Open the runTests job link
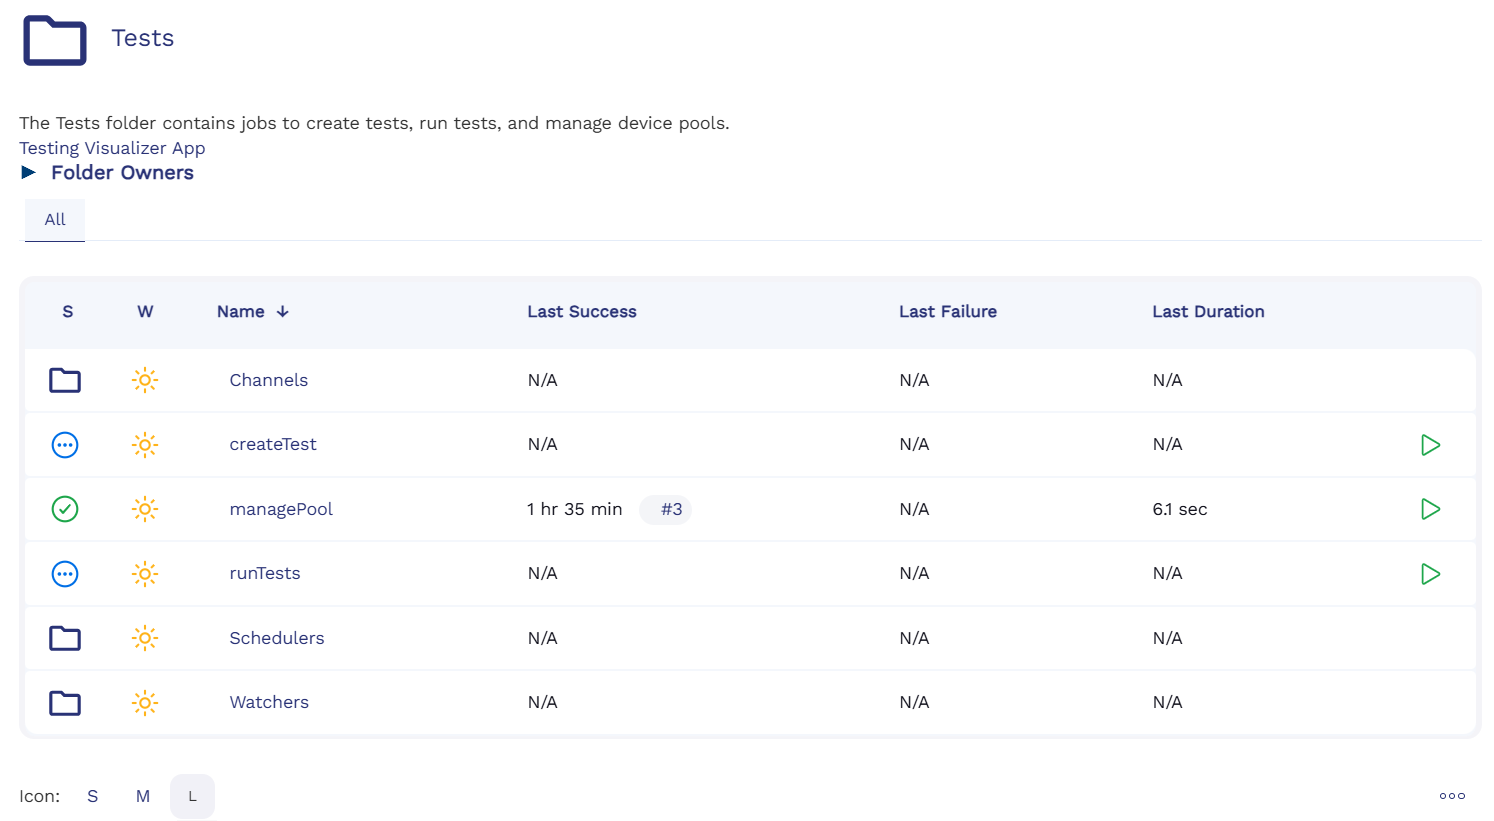Image resolution: width=1494 pixels, height=821 pixels. 265,574
